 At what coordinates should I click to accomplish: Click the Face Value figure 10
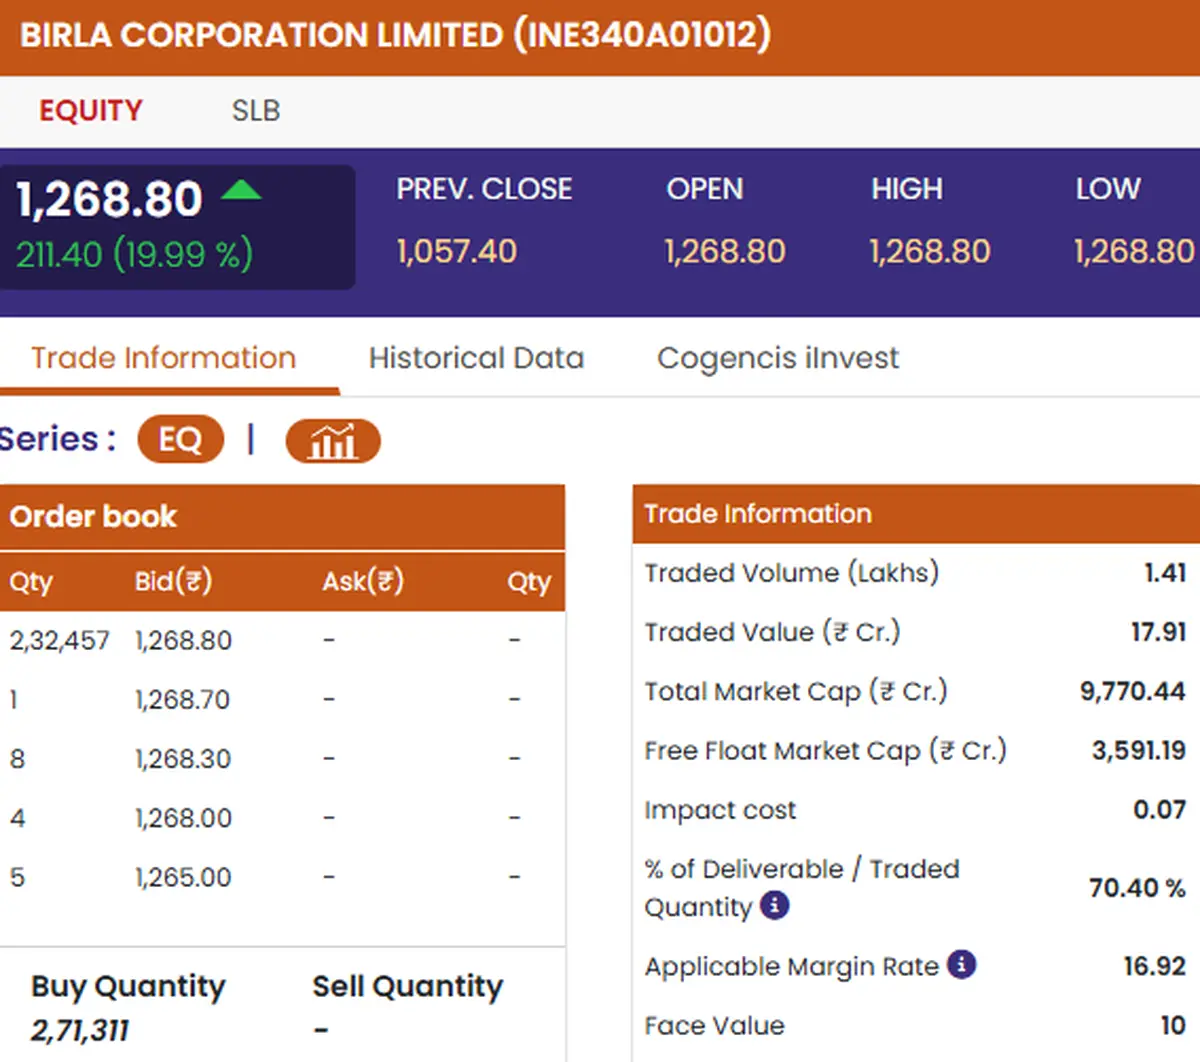coord(1173,1025)
